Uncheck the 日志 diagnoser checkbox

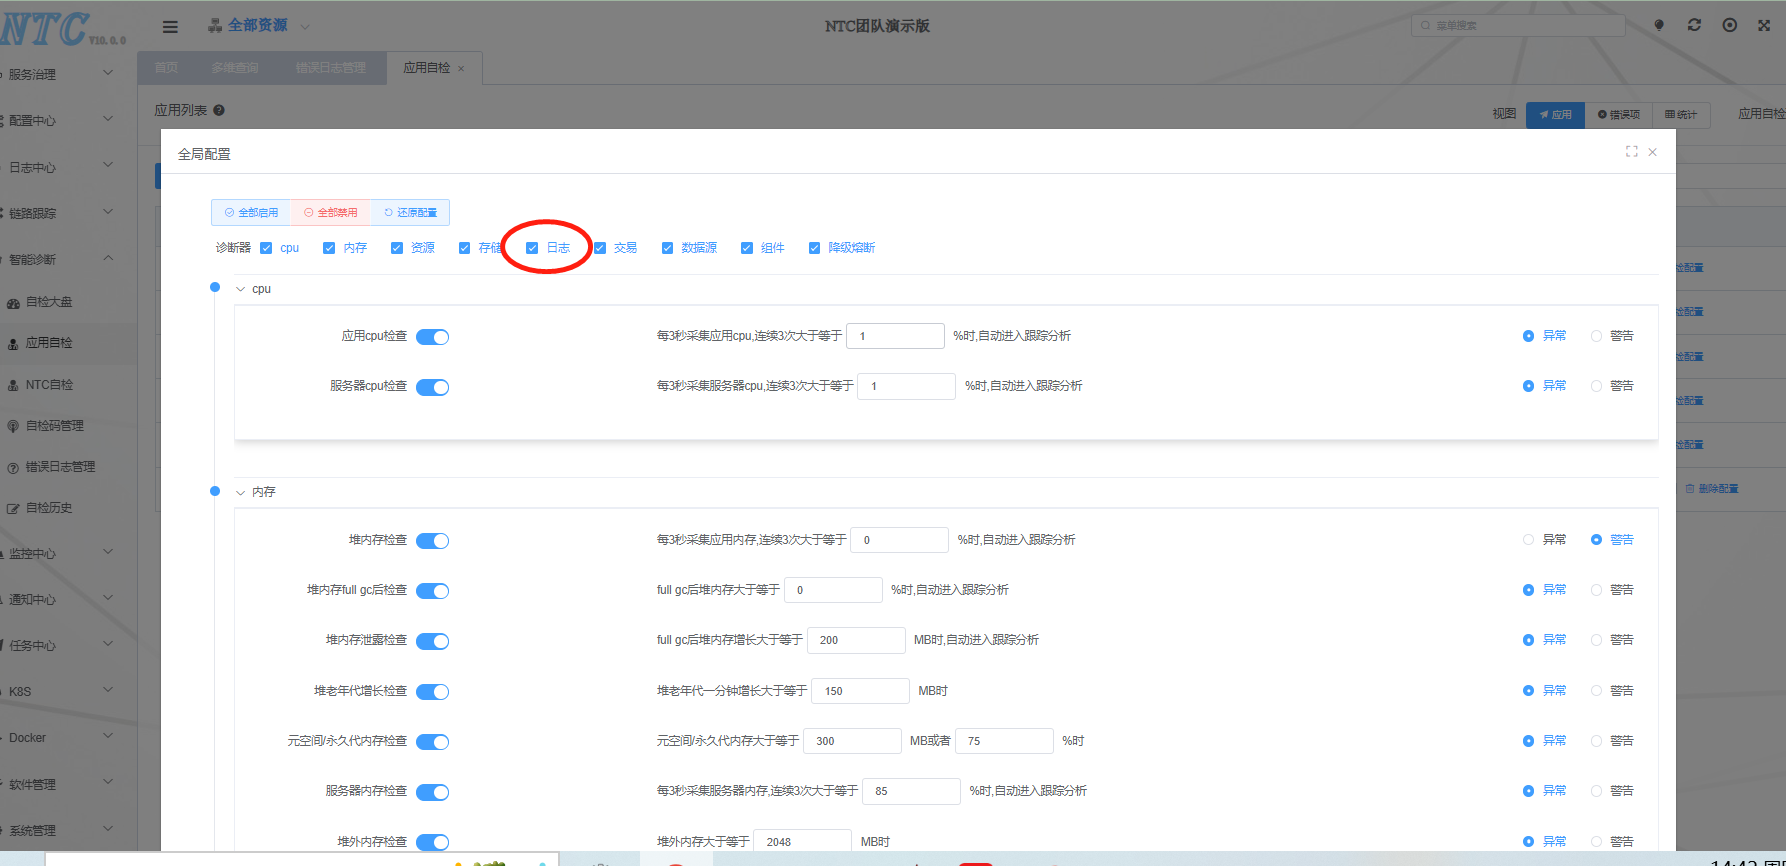click(532, 248)
